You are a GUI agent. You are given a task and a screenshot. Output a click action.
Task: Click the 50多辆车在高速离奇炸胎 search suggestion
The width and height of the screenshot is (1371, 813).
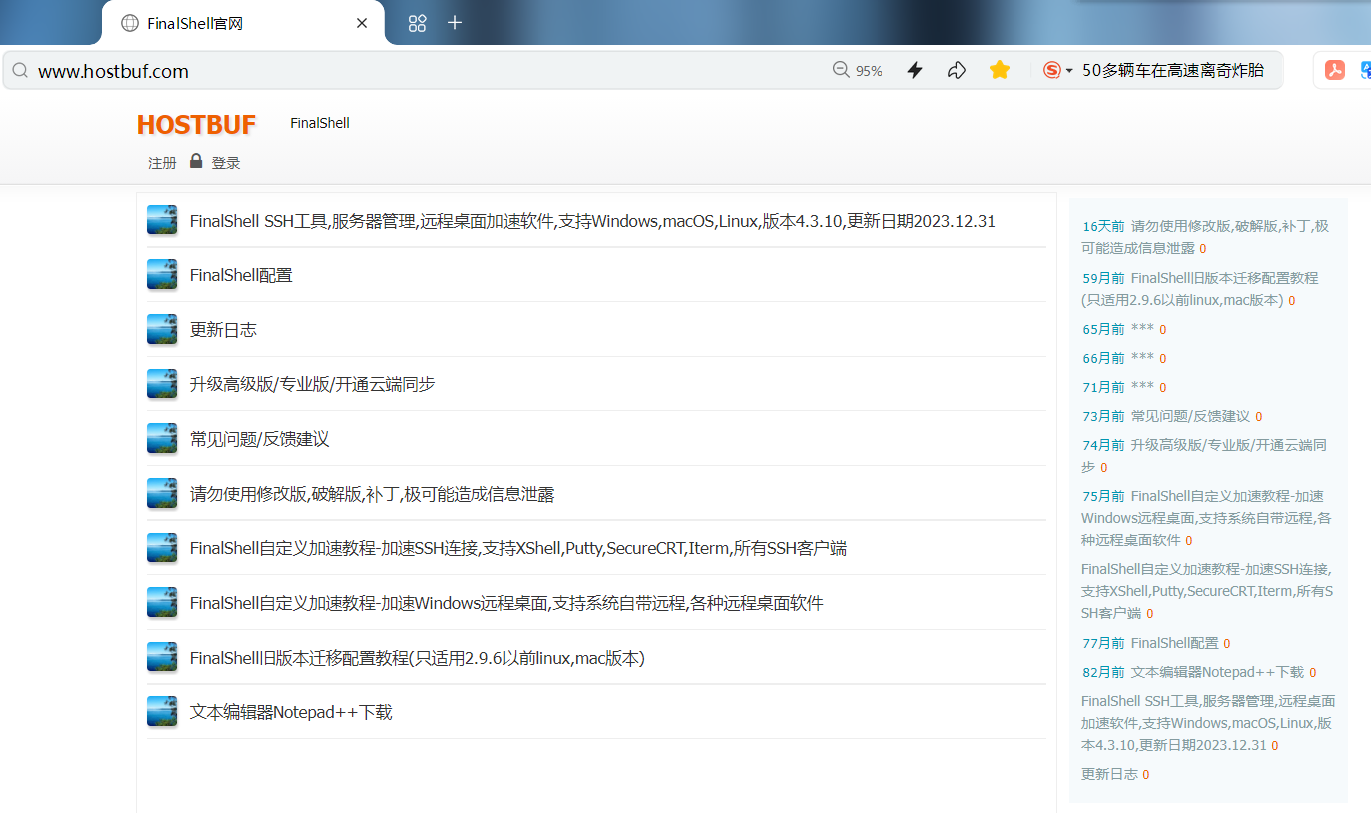(x=1173, y=70)
